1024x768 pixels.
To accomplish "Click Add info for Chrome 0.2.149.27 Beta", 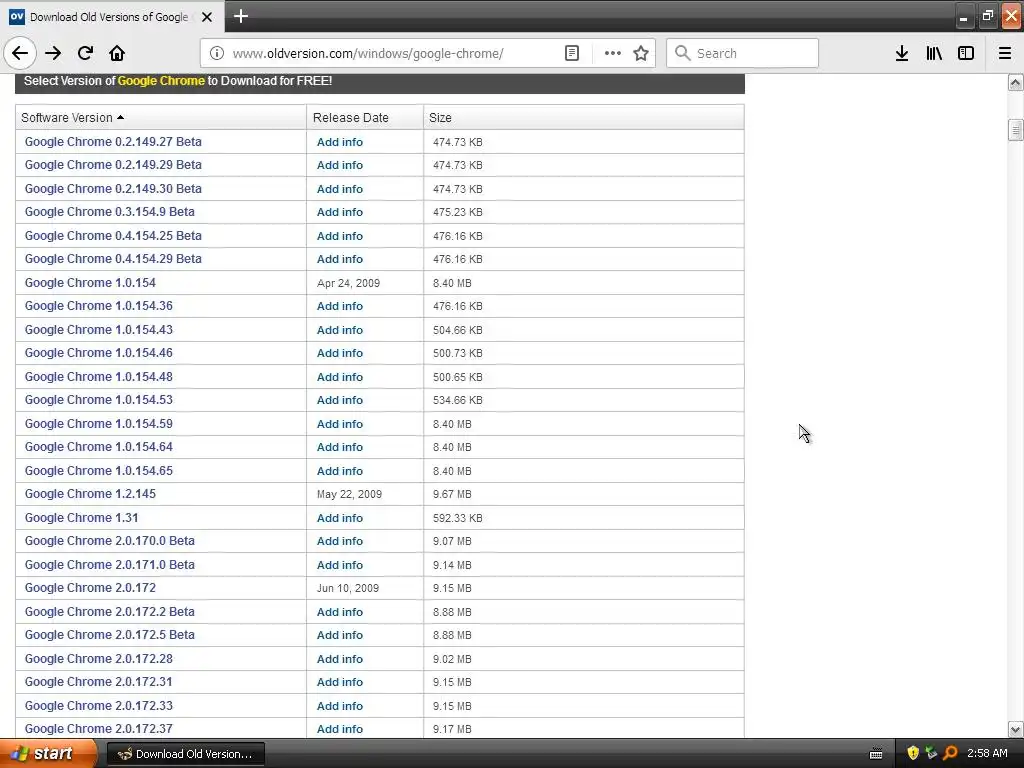I will click(x=340, y=142).
